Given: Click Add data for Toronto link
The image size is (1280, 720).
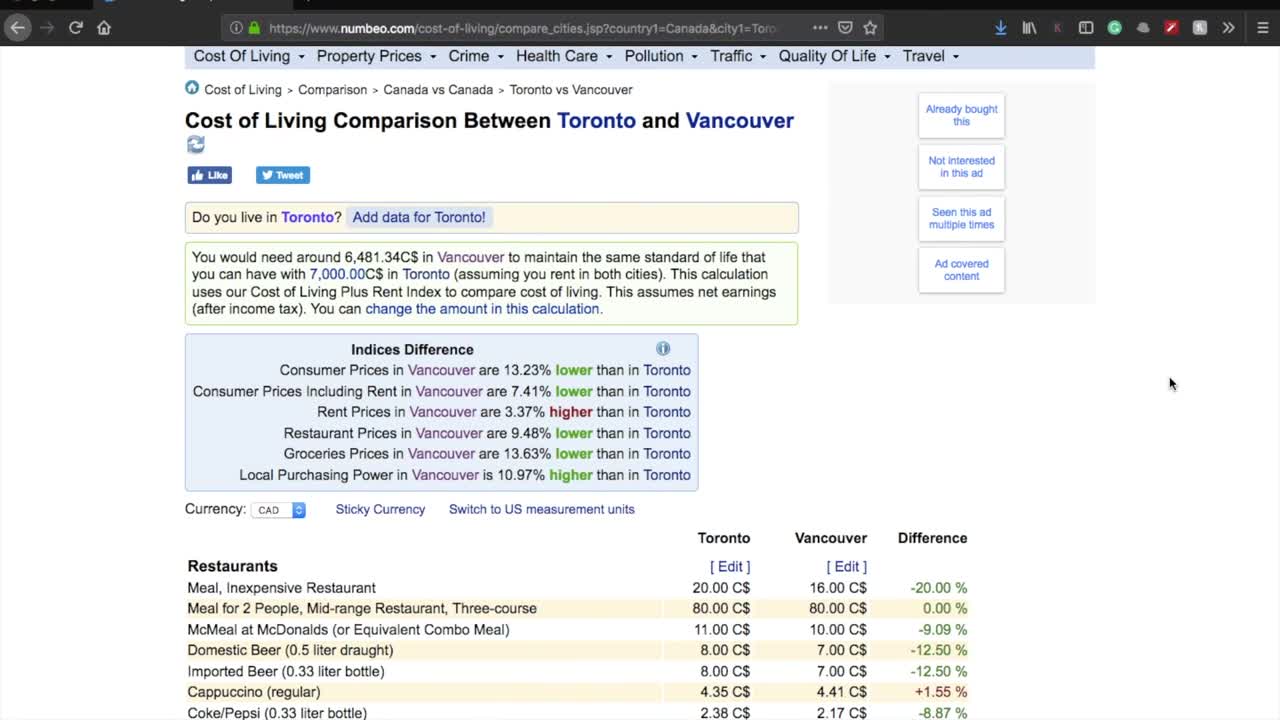Looking at the screenshot, I should click(x=419, y=217).
